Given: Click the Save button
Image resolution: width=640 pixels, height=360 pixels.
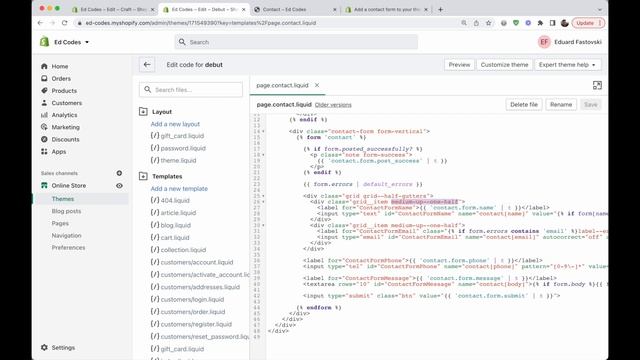Looking at the screenshot, I should (590, 104).
